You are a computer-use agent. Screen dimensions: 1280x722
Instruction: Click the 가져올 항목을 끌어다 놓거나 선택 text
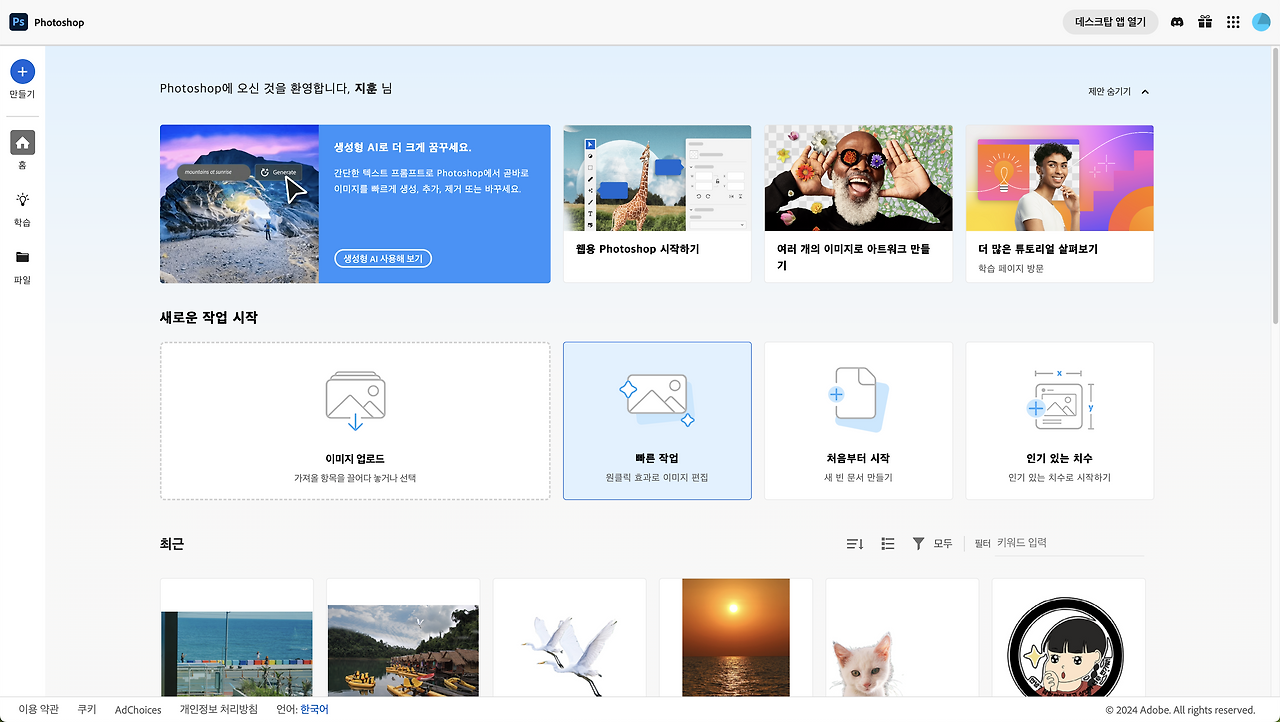[x=355, y=478]
